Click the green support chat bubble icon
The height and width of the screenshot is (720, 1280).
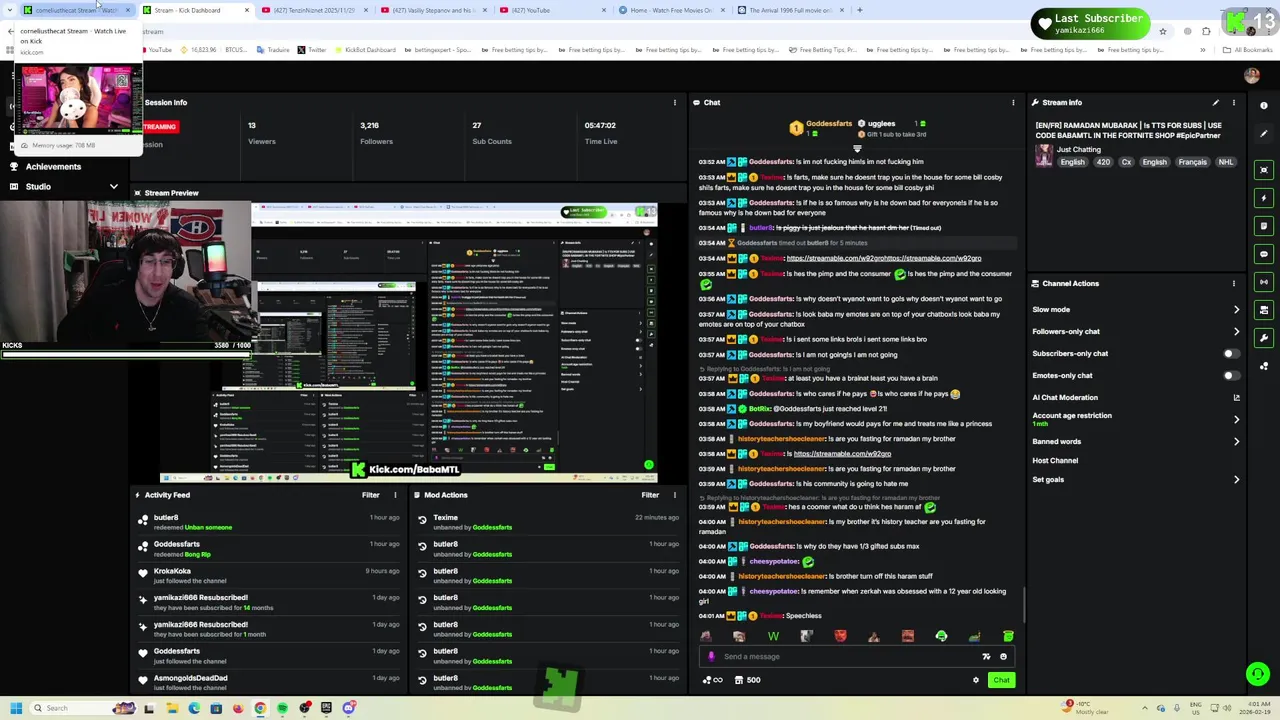(x=1257, y=675)
